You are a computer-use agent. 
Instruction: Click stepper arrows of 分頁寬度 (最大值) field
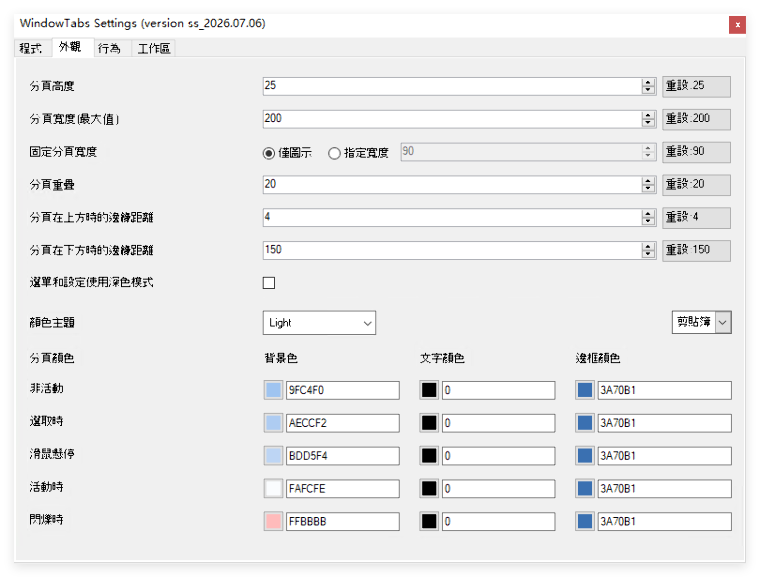648,119
